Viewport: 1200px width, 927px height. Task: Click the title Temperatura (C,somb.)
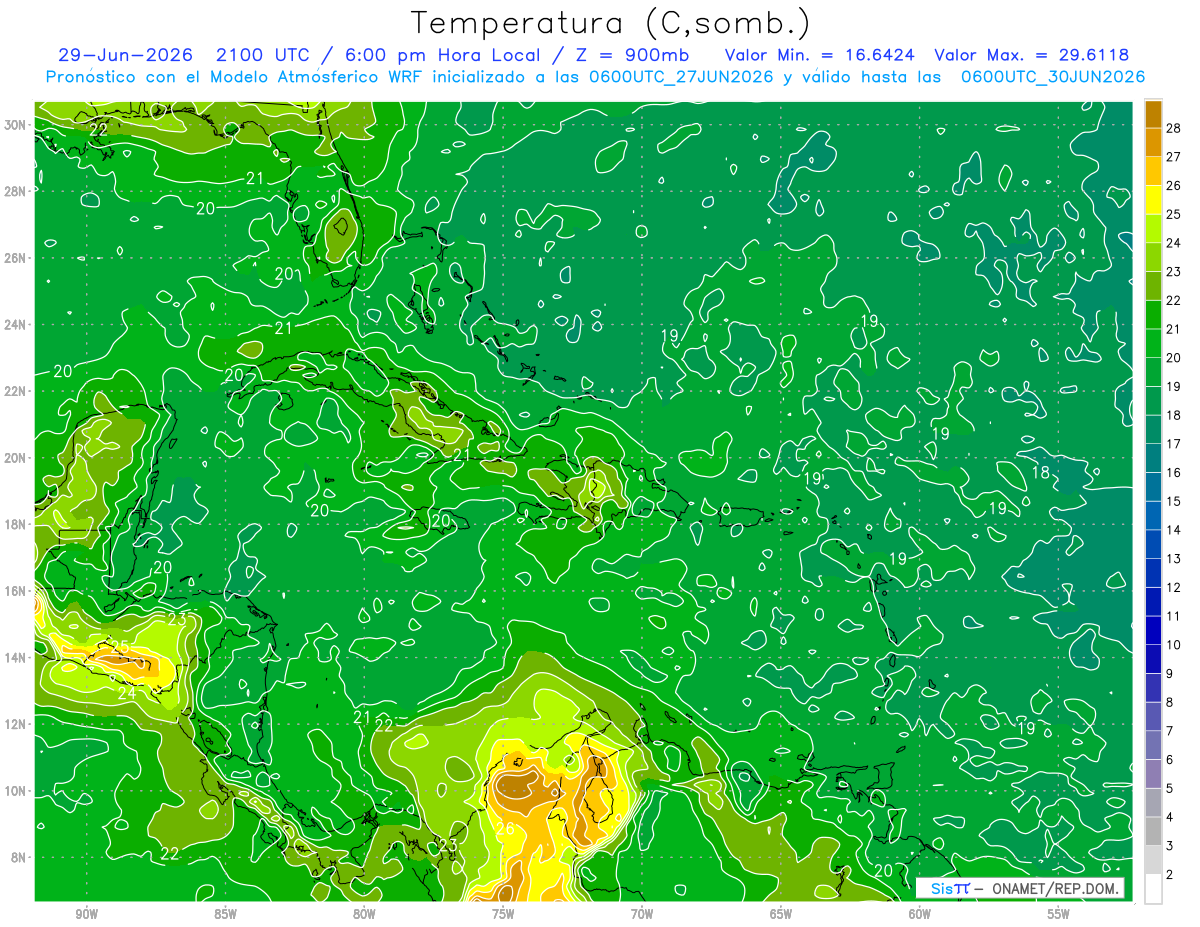click(610, 23)
